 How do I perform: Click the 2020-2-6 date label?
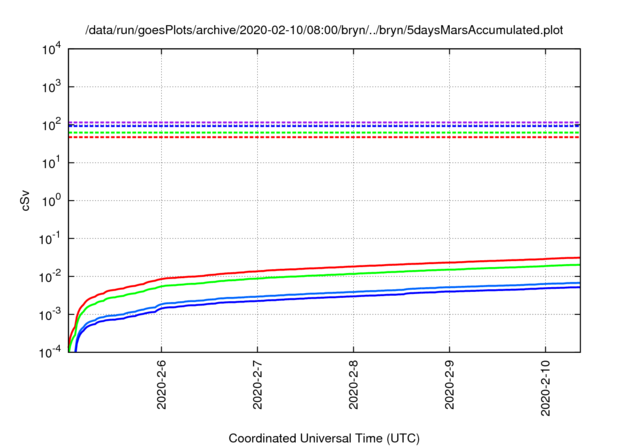pyautogui.click(x=162, y=385)
